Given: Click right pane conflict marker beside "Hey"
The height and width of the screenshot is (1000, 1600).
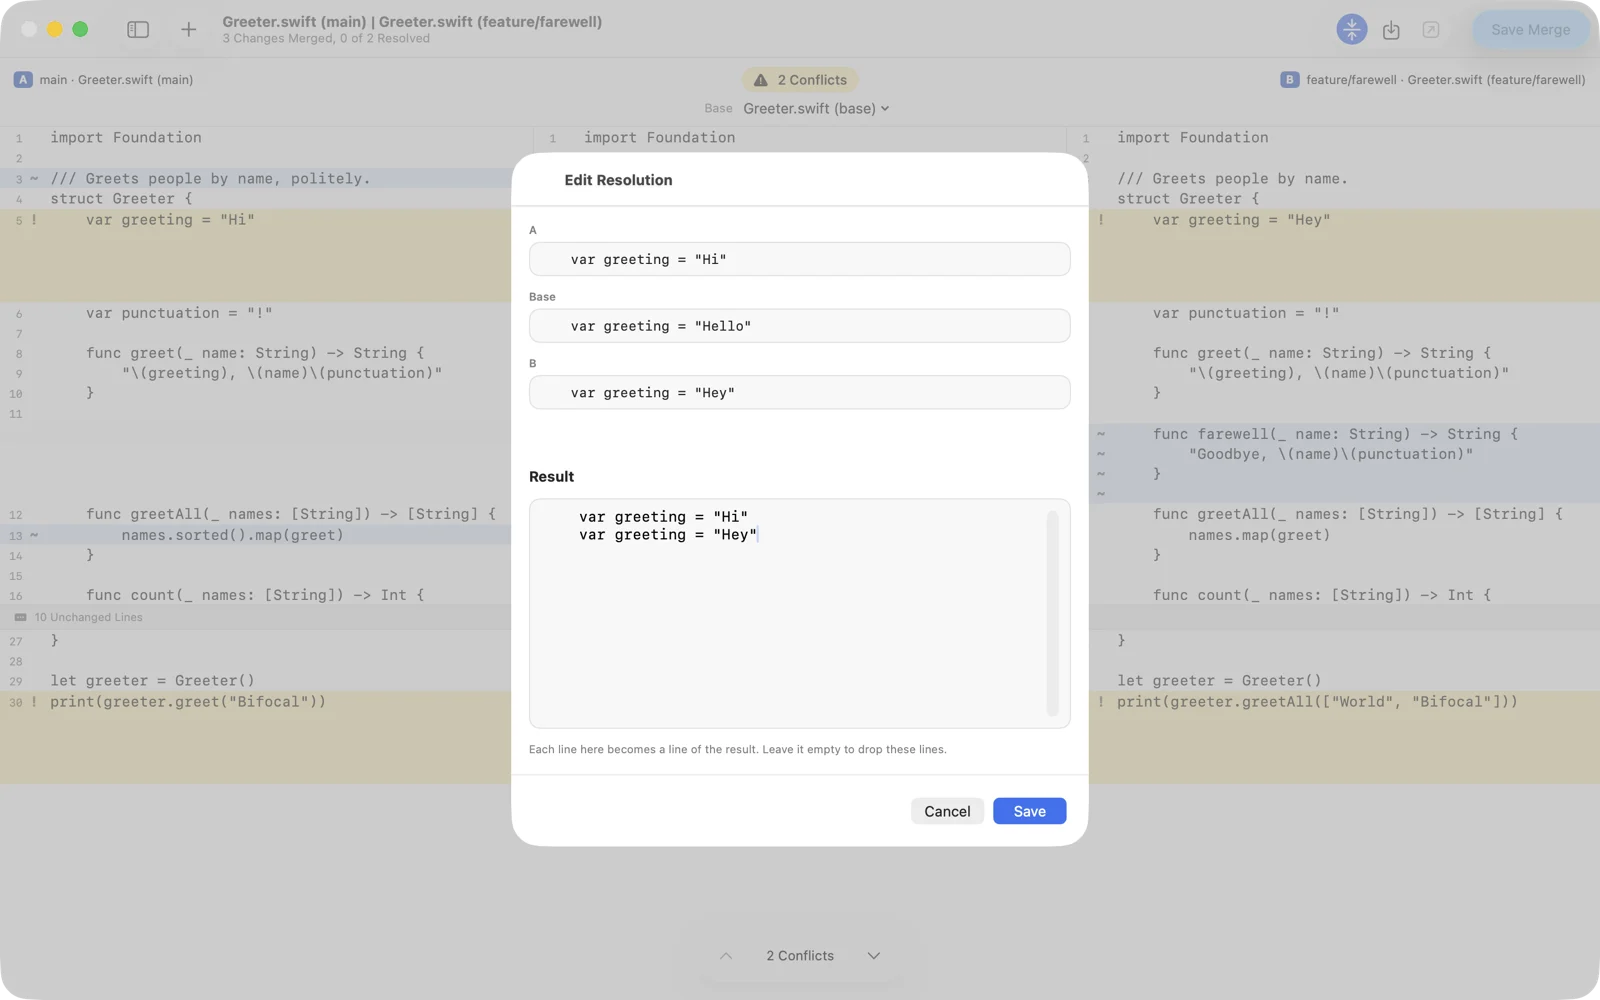Looking at the screenshot, I should [x=1101, y=220].
